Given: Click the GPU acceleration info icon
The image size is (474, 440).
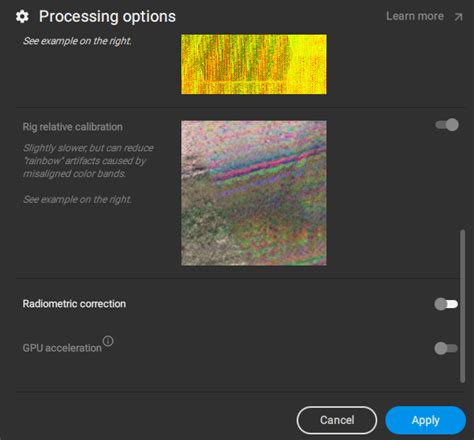Looking at the screenshot, I should click(x=108, y=341).
